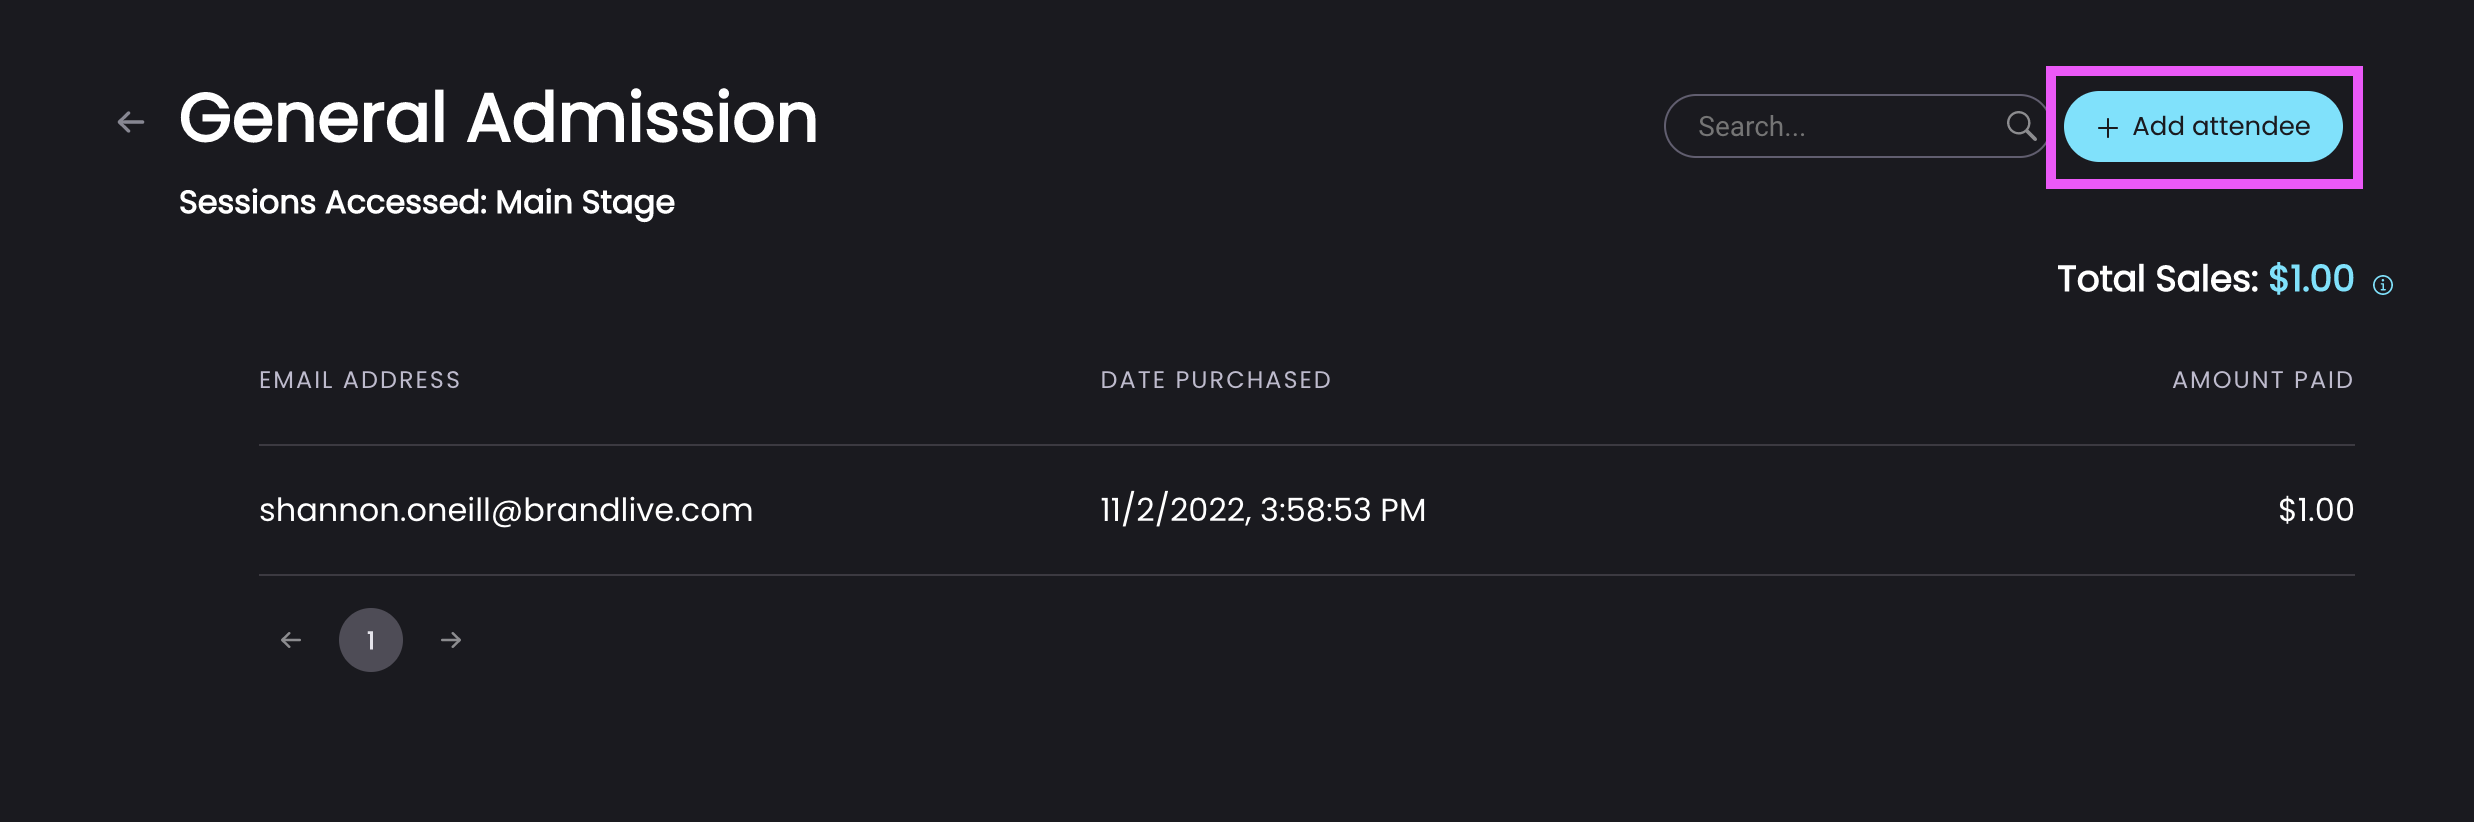Click the plus icon in Add attendee
2474x822 pixels.
[x=2107, y=127]
